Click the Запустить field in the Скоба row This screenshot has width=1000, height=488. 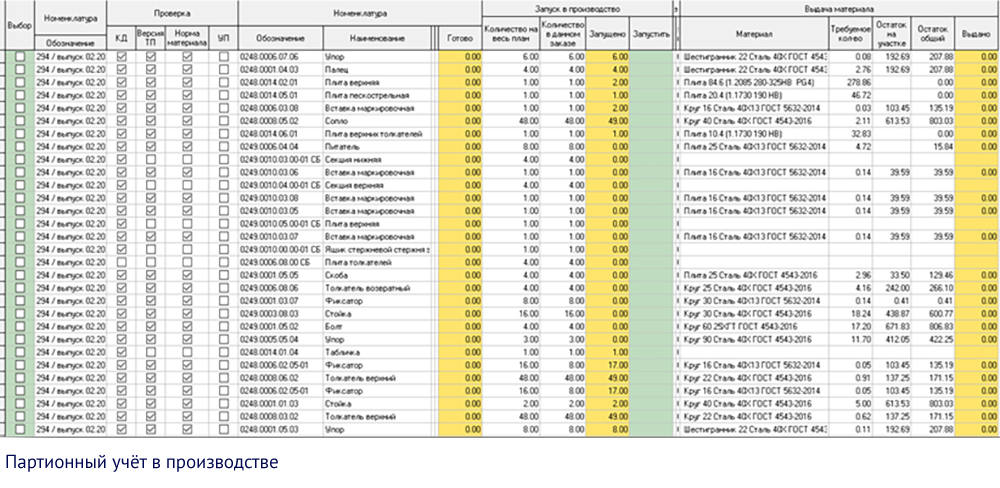tap(651, 275)
